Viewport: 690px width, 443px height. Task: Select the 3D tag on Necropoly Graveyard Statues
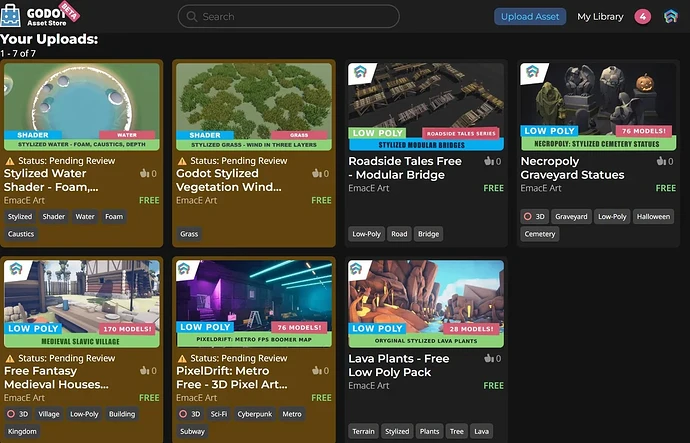pos(534,216)
